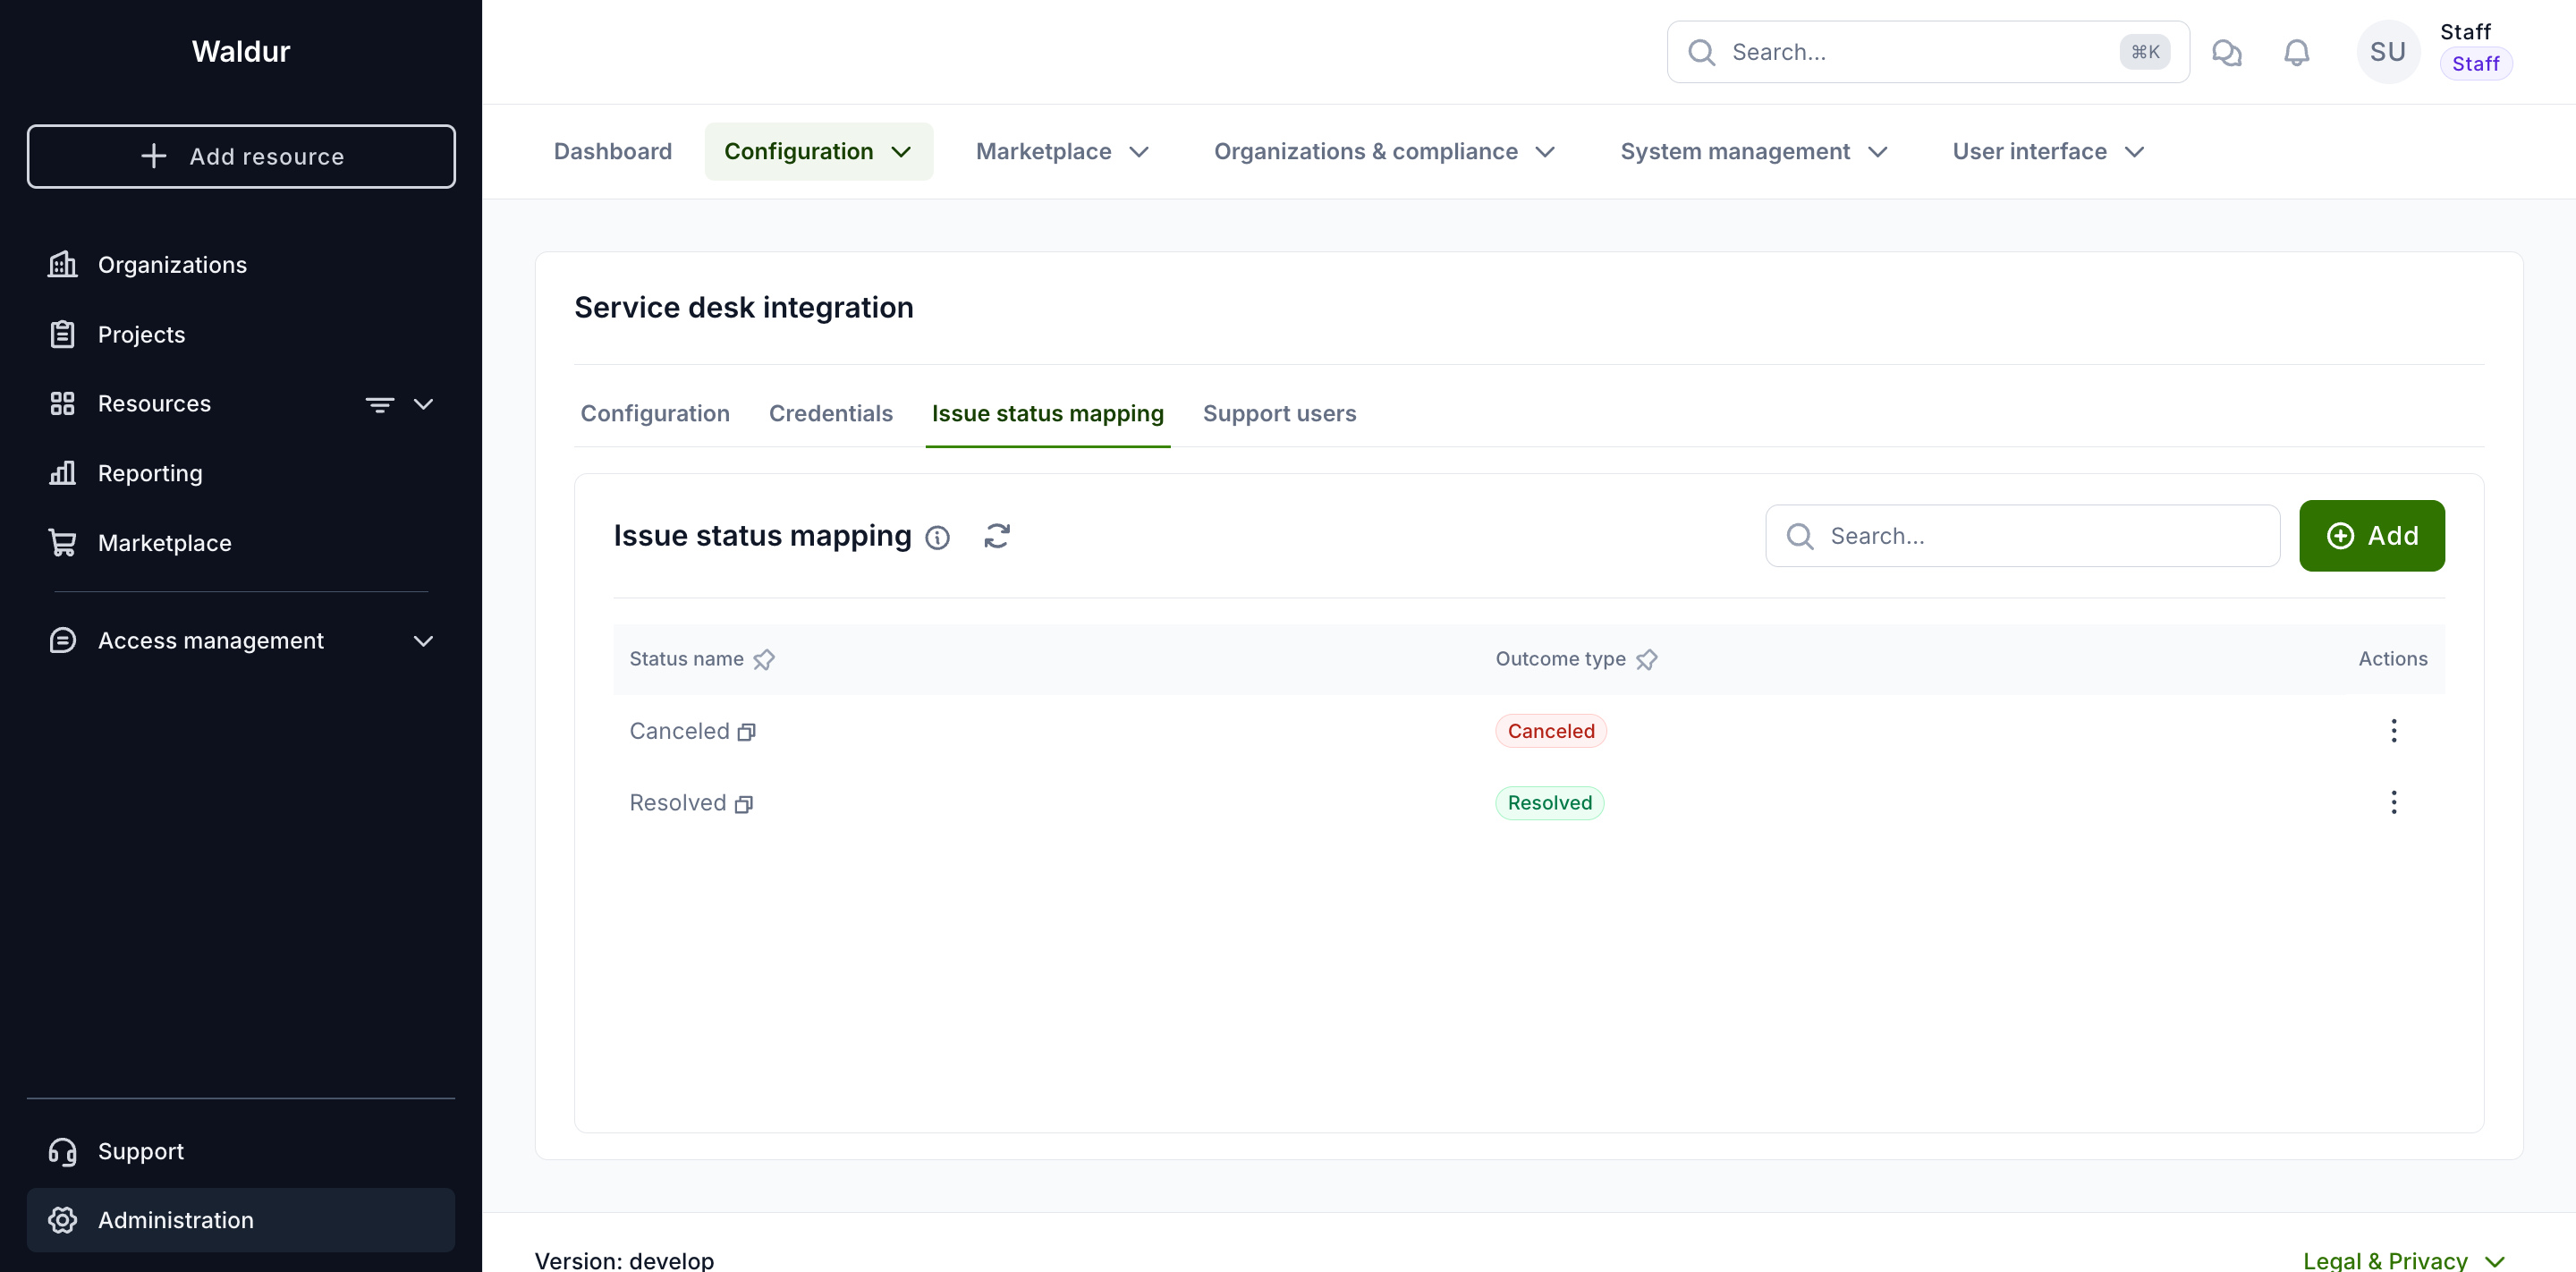Click the Waldur logo title
Image resolution: width=2576 pixels, height=1272 pixels.
[241, 51]
